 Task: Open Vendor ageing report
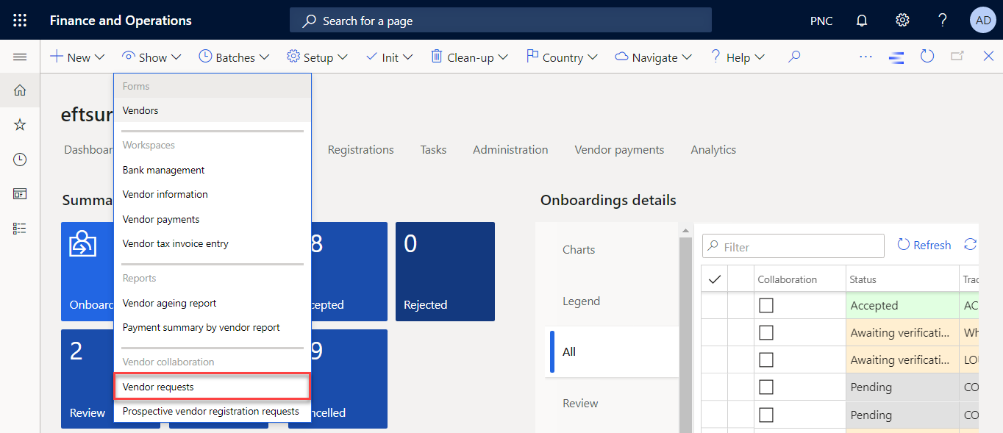tap(212, 303)
